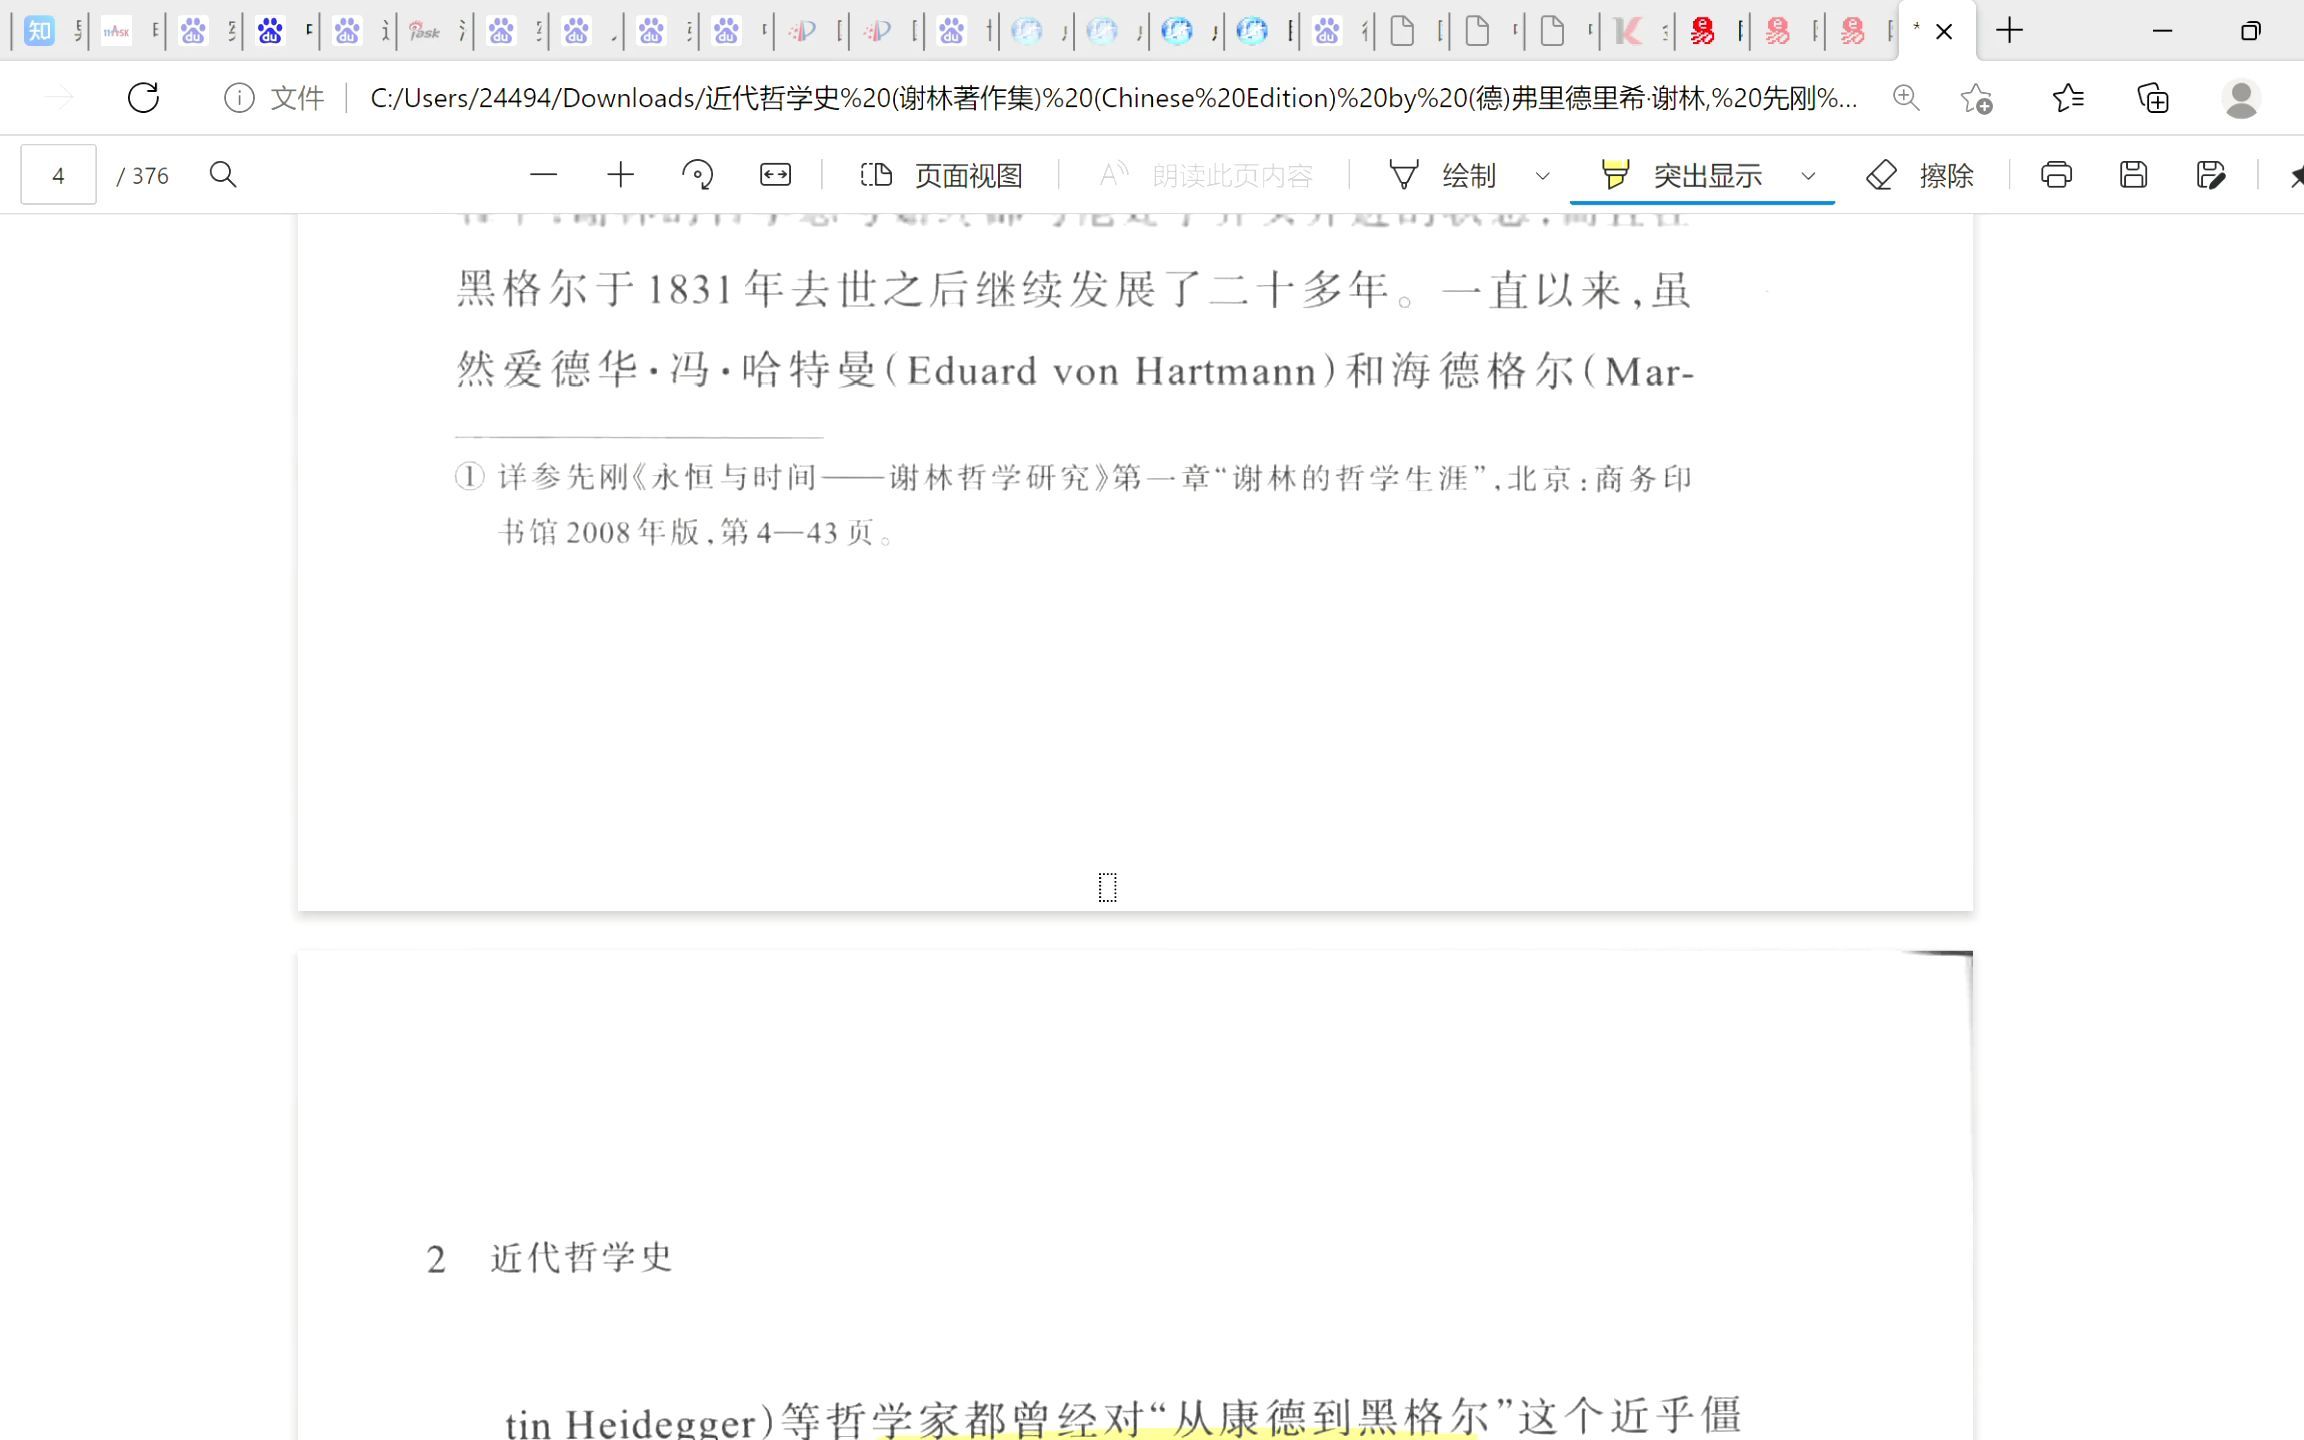
Task: Zoom out the PDF
Action: (x=543, y=175)
